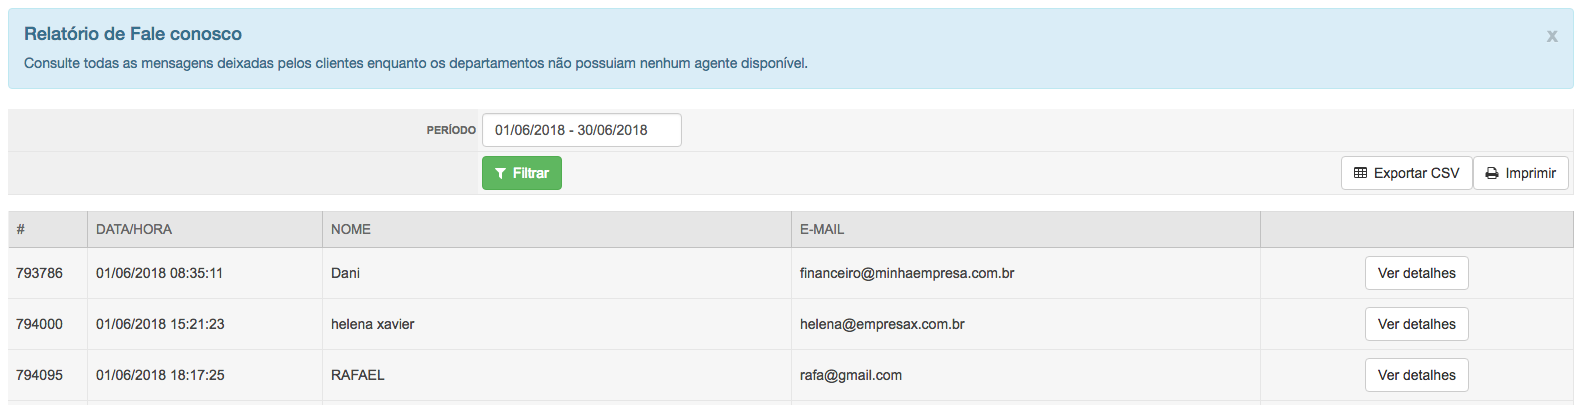Click the funnel icon on Filtrar button
Screen dimensions: 1580x405
[500, 174]
